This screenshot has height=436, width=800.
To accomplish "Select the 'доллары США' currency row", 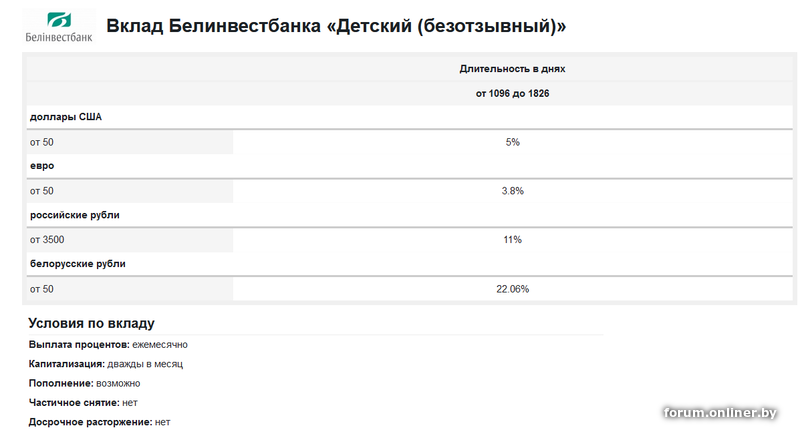I will click(x=66, y=117).
